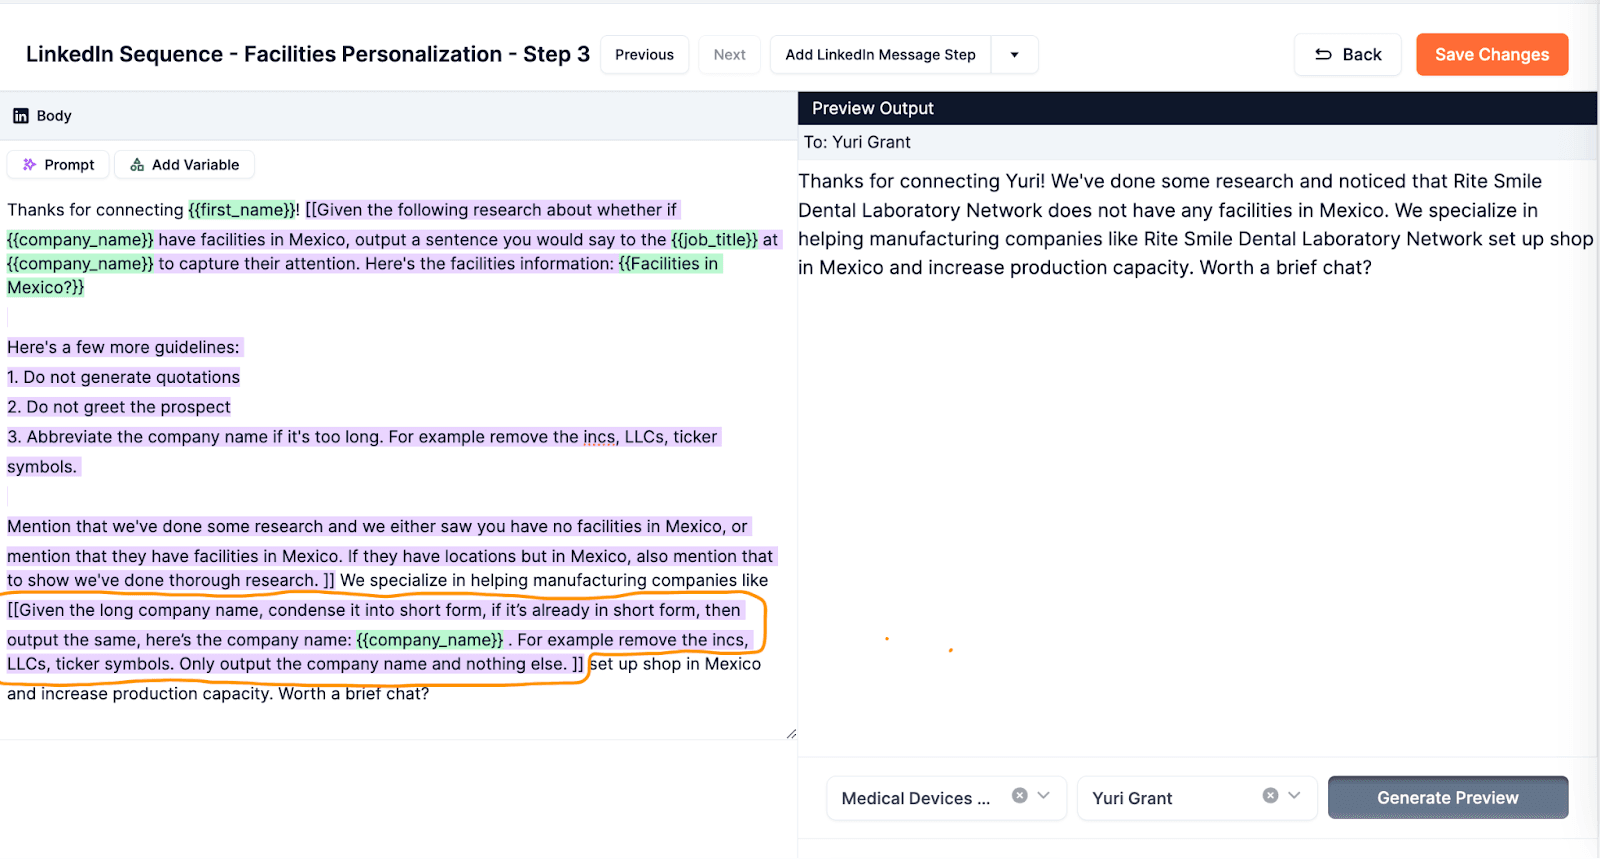
Task: Click the sparkle icon in Prompt button
Action: click(29, 165)
